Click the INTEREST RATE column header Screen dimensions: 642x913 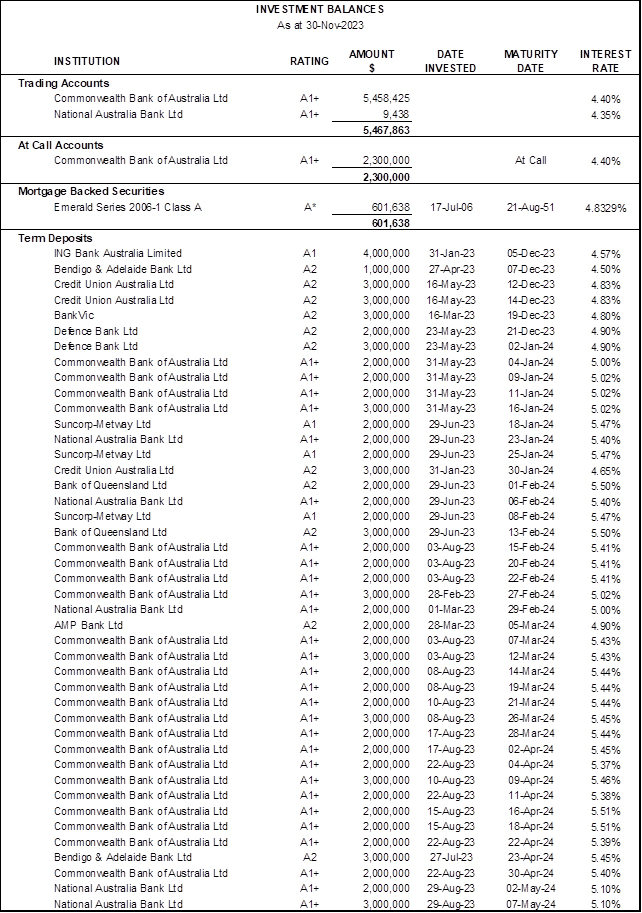[x=605, y=61]
